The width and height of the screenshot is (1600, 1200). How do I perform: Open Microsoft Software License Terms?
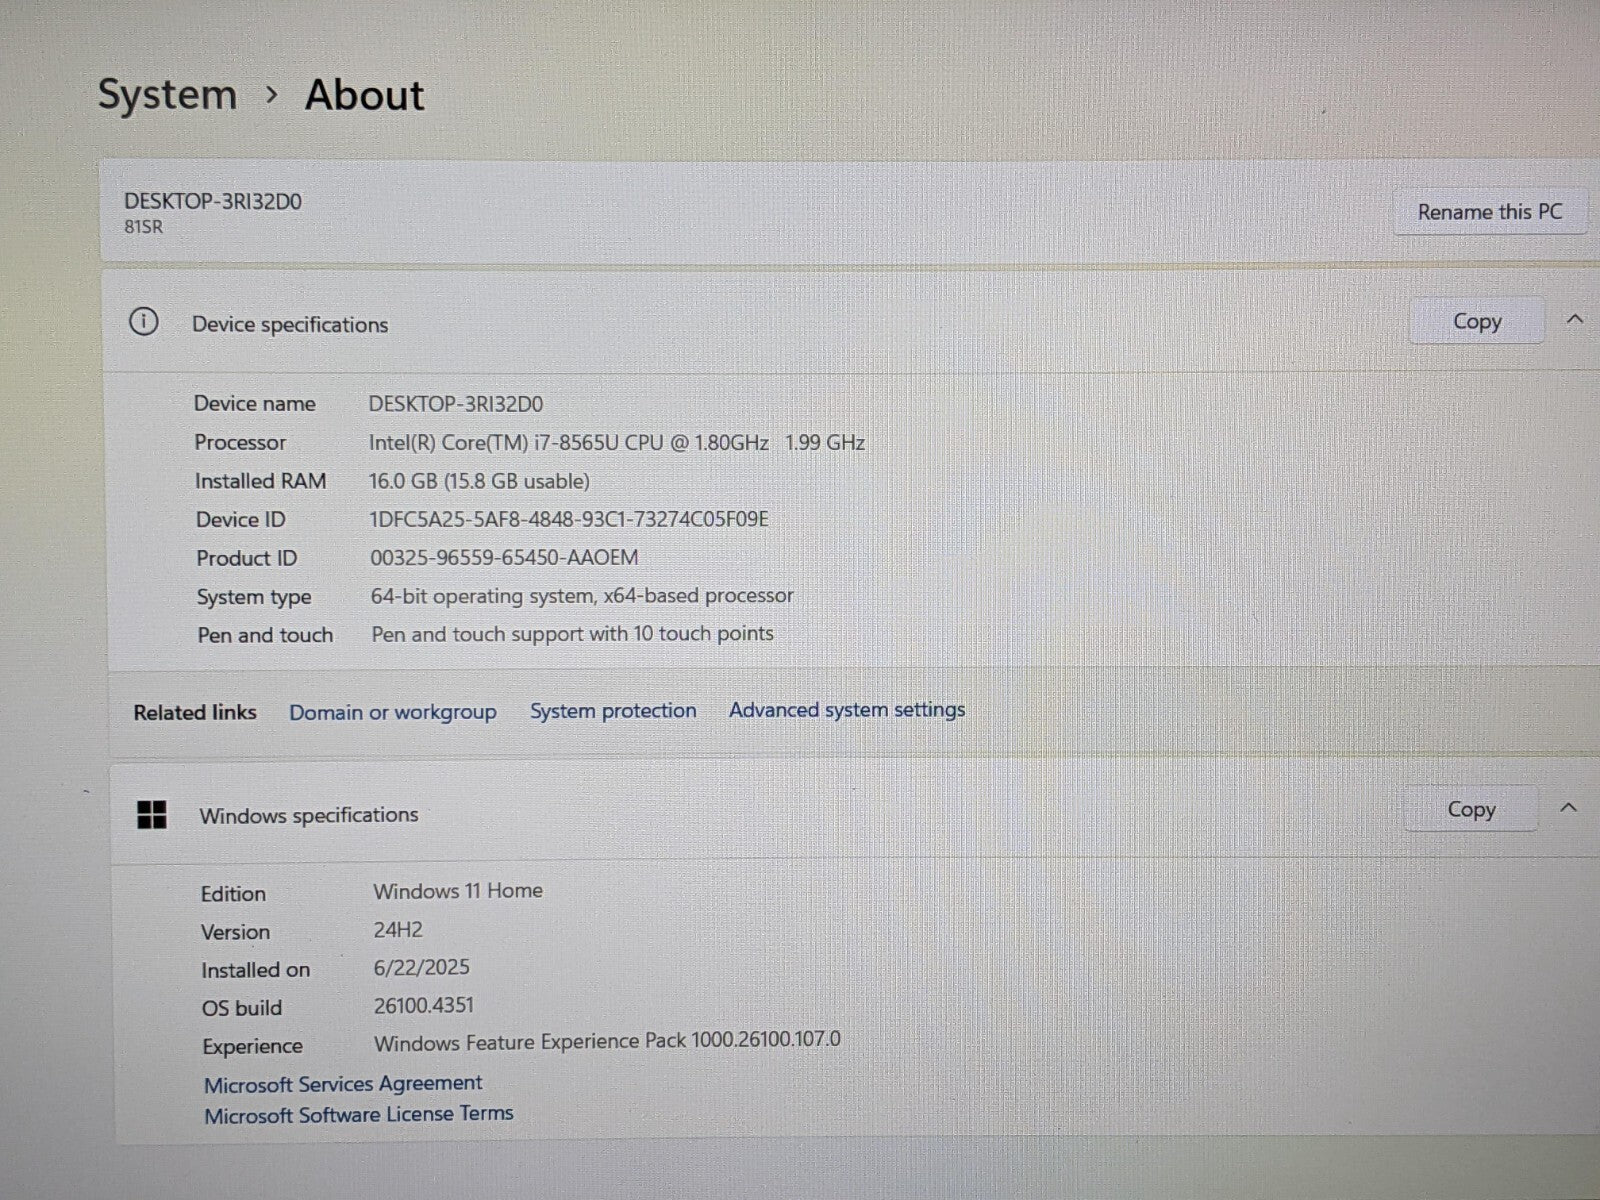tap(358, 1115)
